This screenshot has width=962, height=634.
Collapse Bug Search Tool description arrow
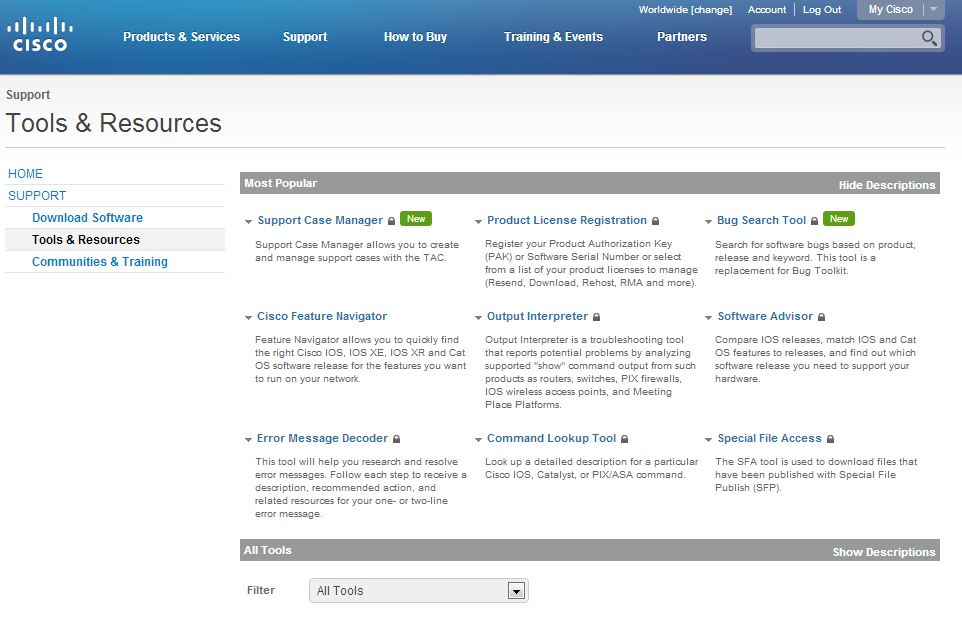[709, 222]
